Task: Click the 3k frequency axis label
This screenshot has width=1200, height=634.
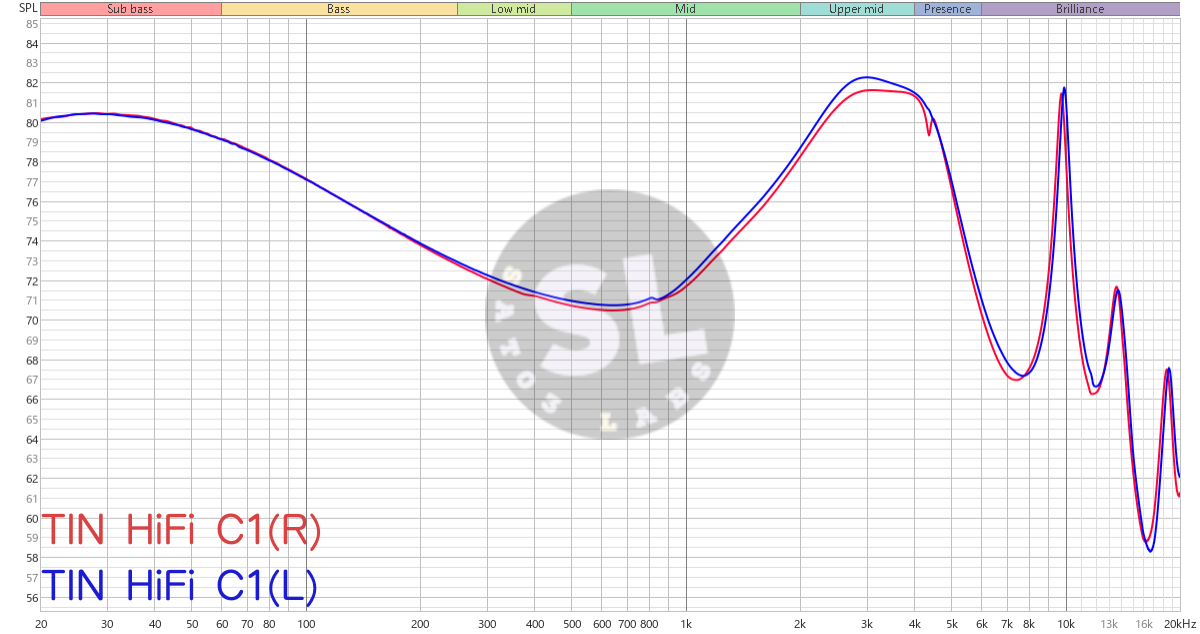Action: click(867, 624)
